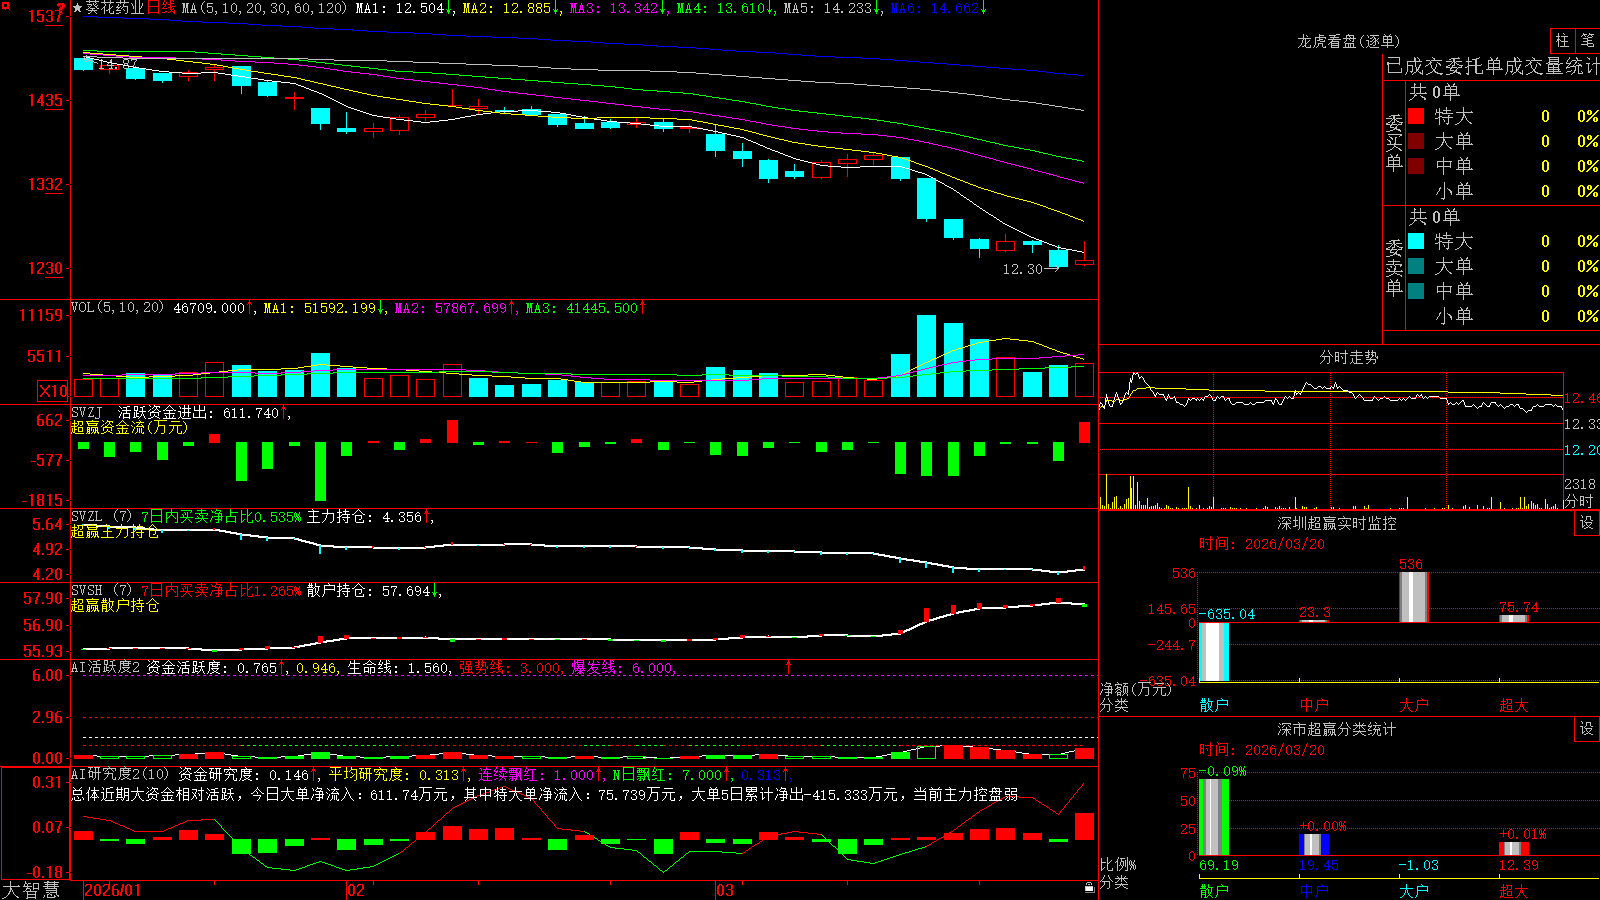Click the 龙虎看盘(逐单) panel title

(x=1348, y=41)
